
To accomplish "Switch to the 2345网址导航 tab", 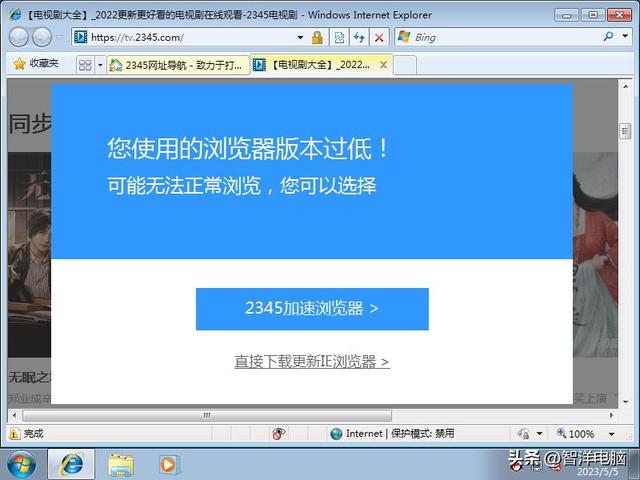I will pyautogui.click(x=178, y=65).
